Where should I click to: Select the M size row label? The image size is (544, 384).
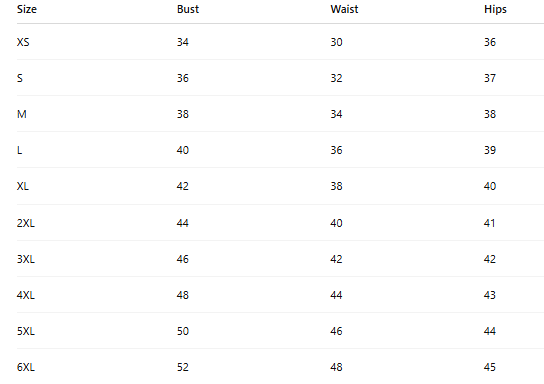[22, 114]
